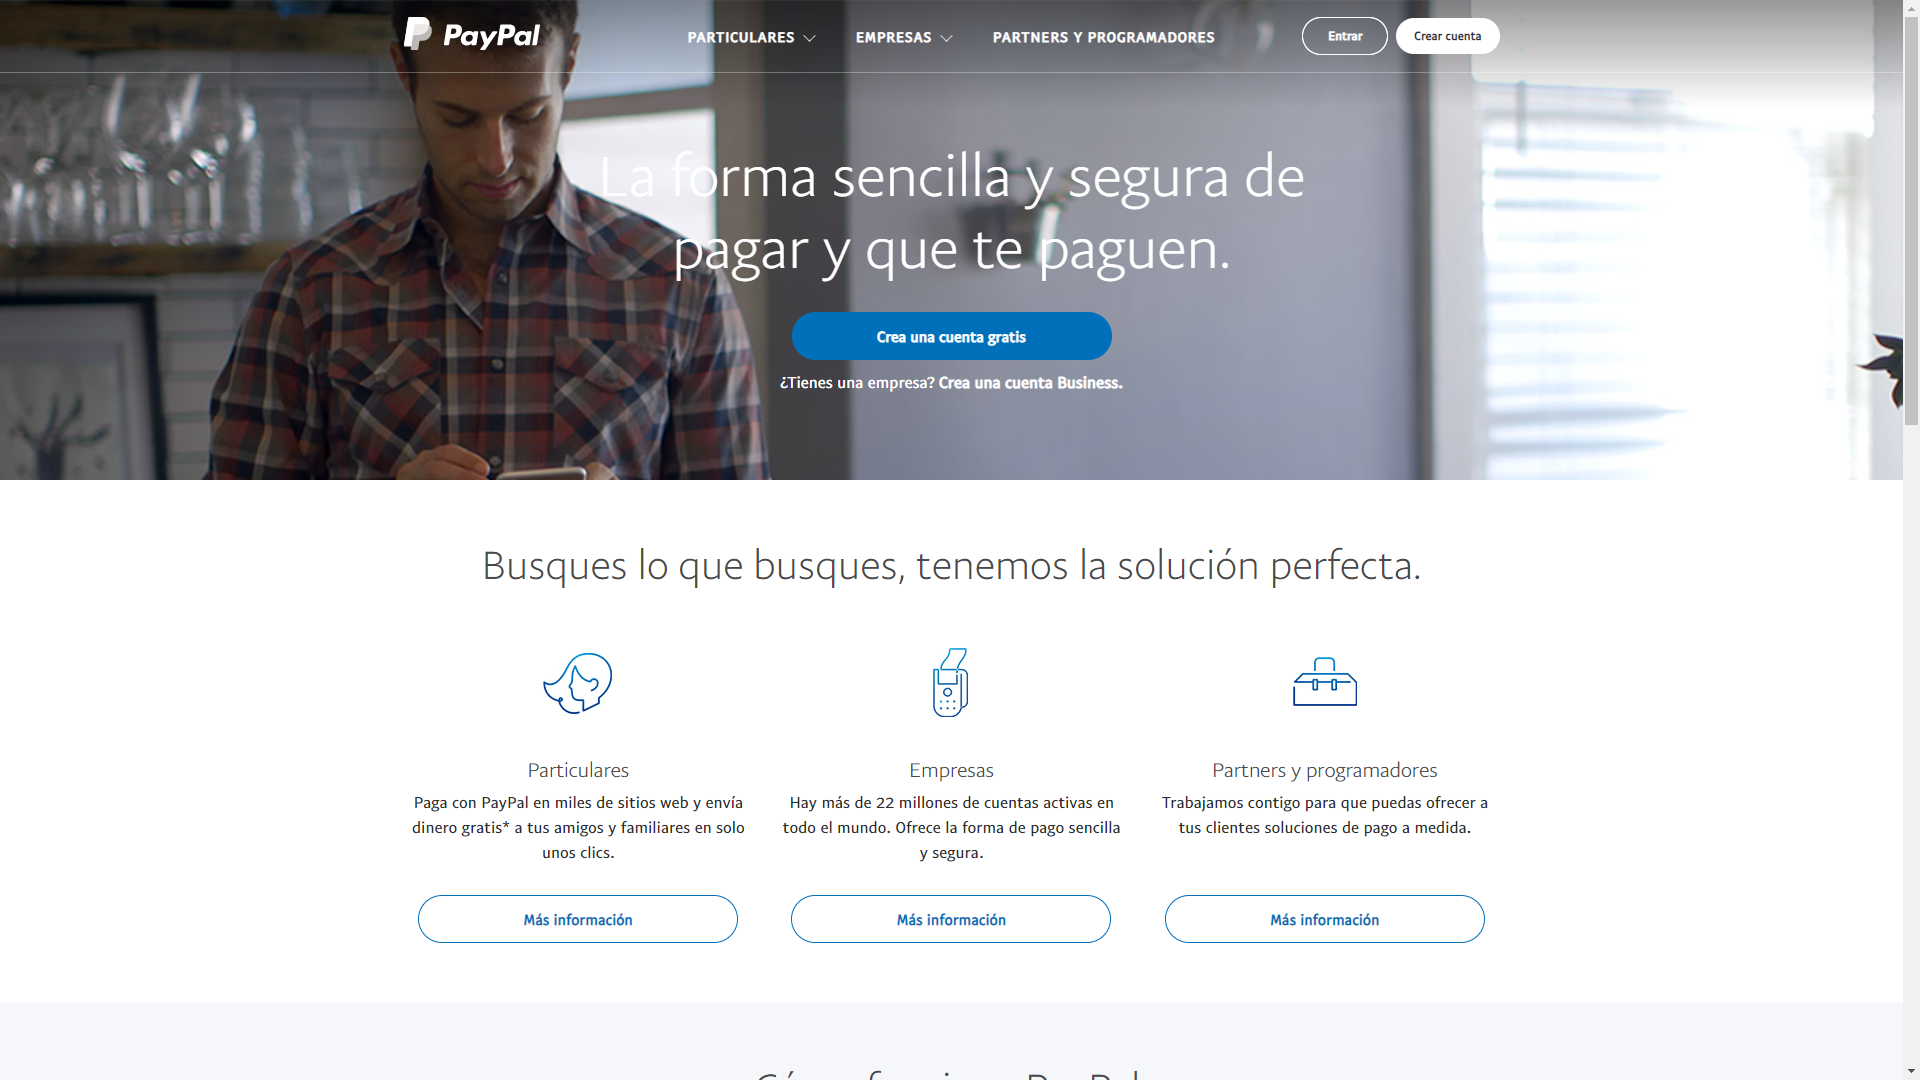The width and height of the screenshot is (1920, 1080).
Task: Open the Empresas navigation menu
Action: coord(893,37)
